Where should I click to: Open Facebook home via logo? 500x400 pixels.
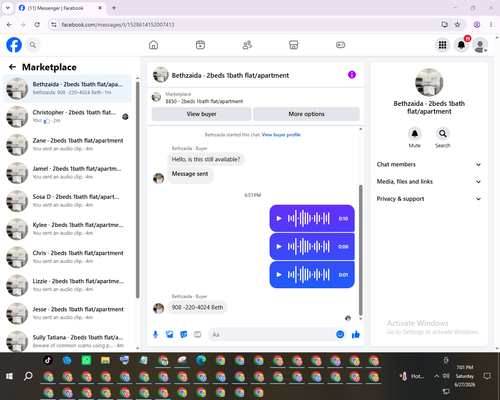[x=14, y=45]
